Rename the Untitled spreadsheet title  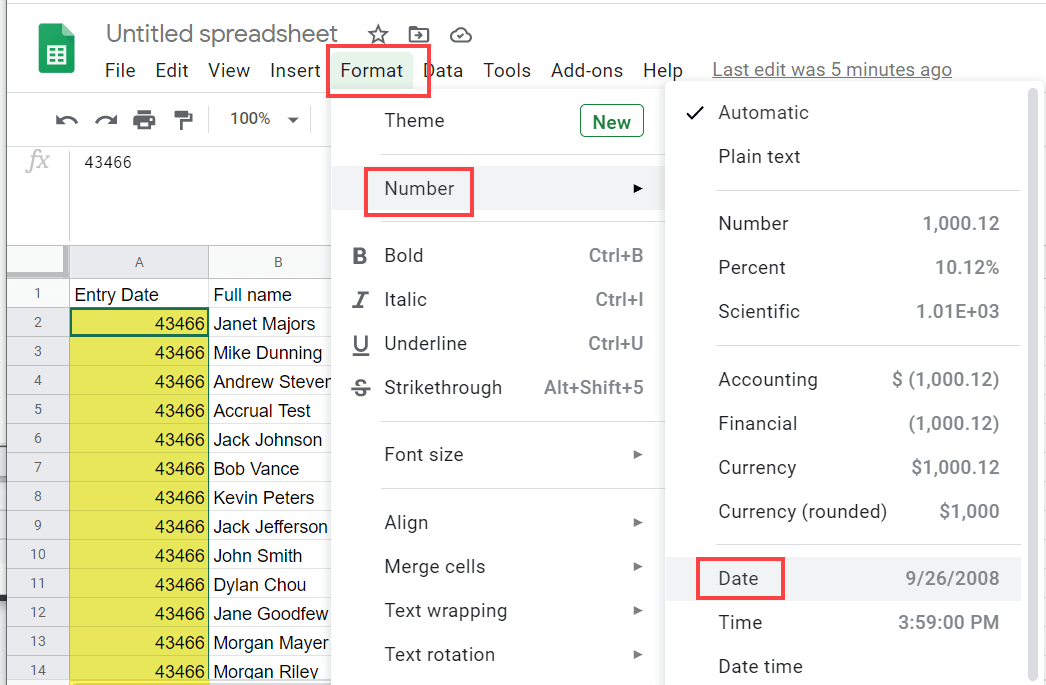tap(221, 33)
